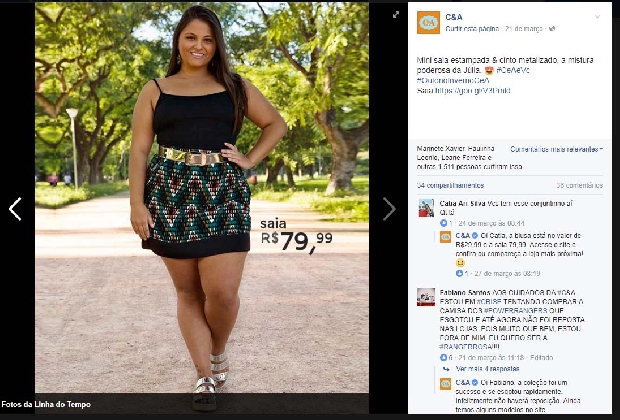Expand Ver mais 4 respostas replies

[487, 369]
